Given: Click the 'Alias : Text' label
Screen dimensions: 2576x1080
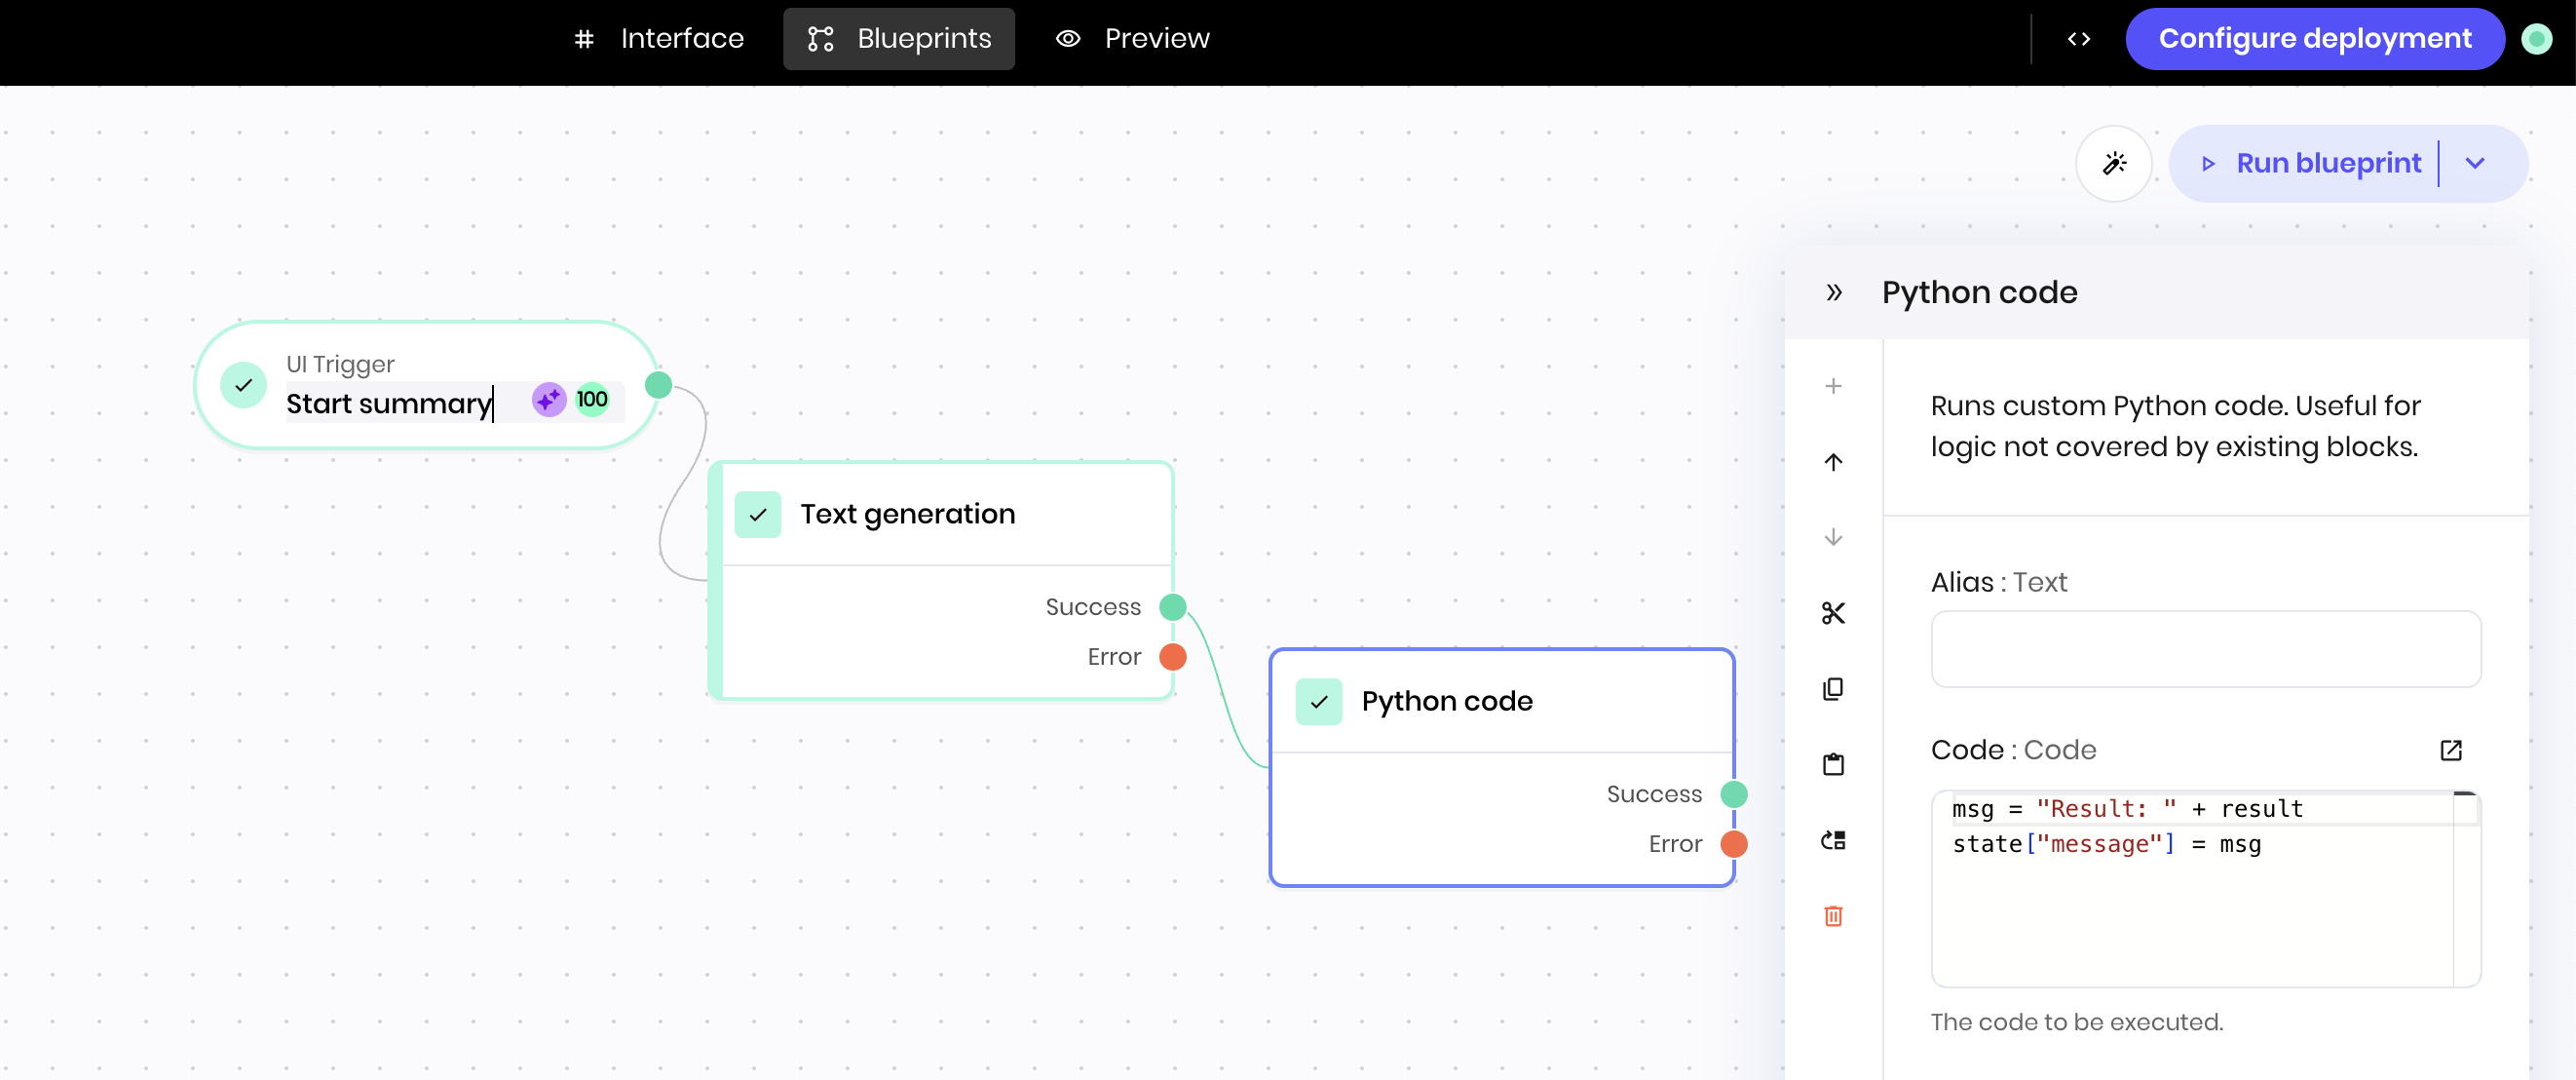Looking at the screenshot, I should 1998,582.
